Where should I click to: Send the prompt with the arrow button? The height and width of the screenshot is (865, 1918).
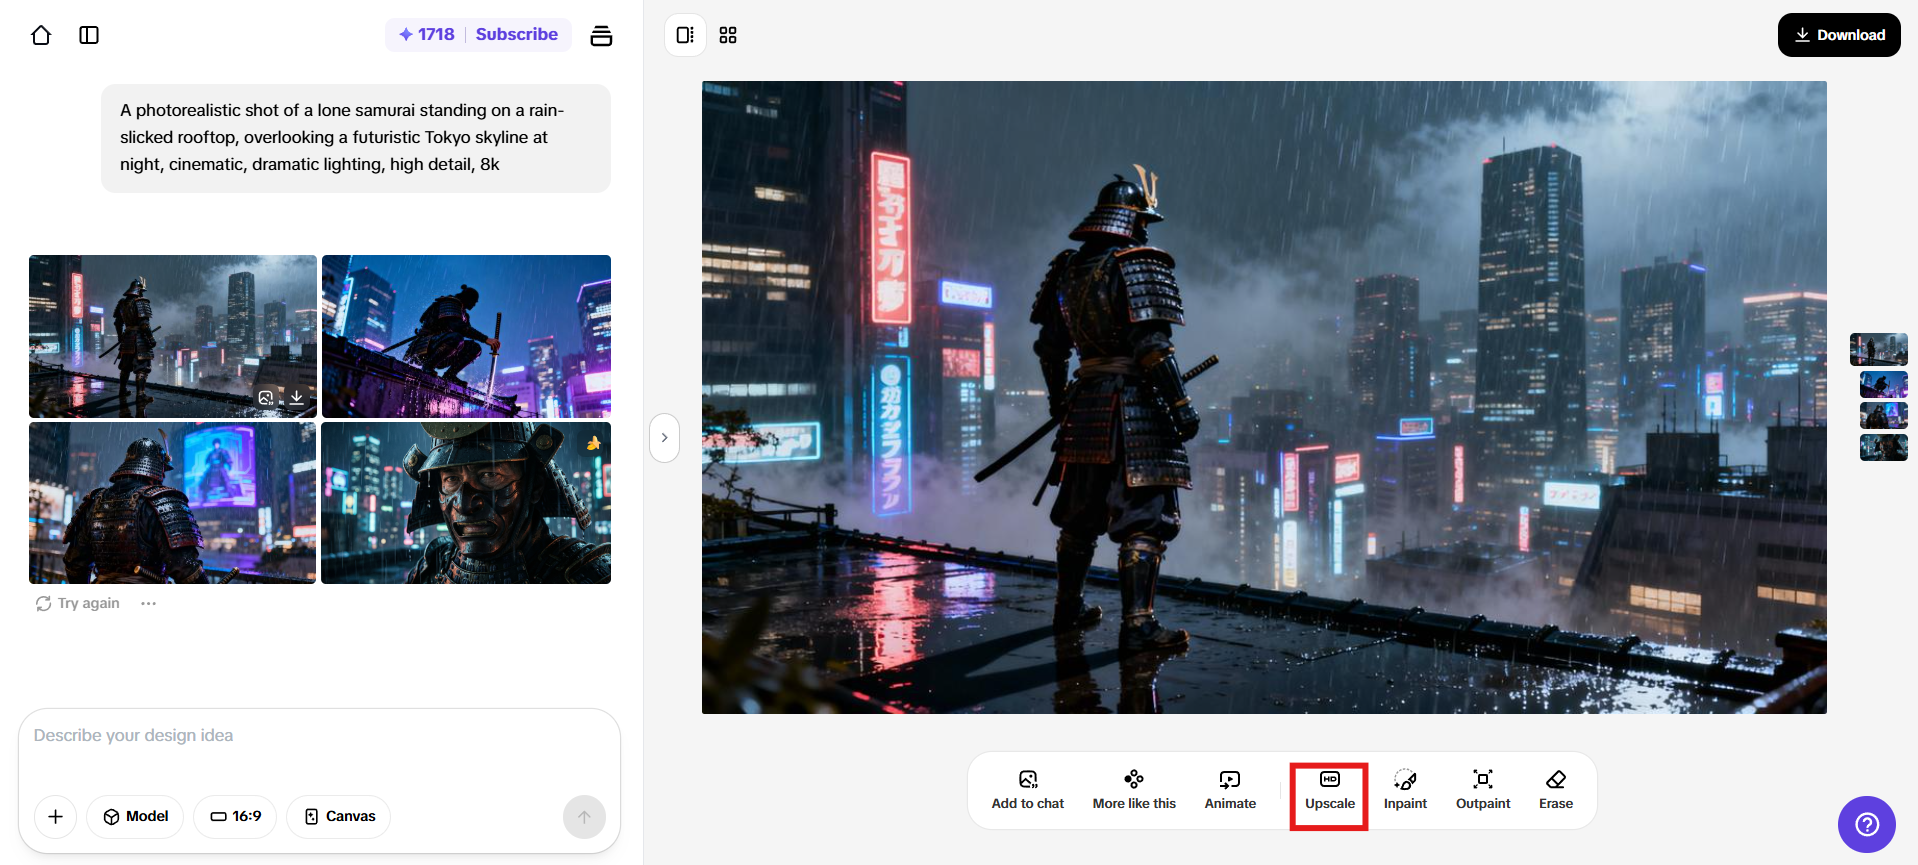tap(585, 817)
